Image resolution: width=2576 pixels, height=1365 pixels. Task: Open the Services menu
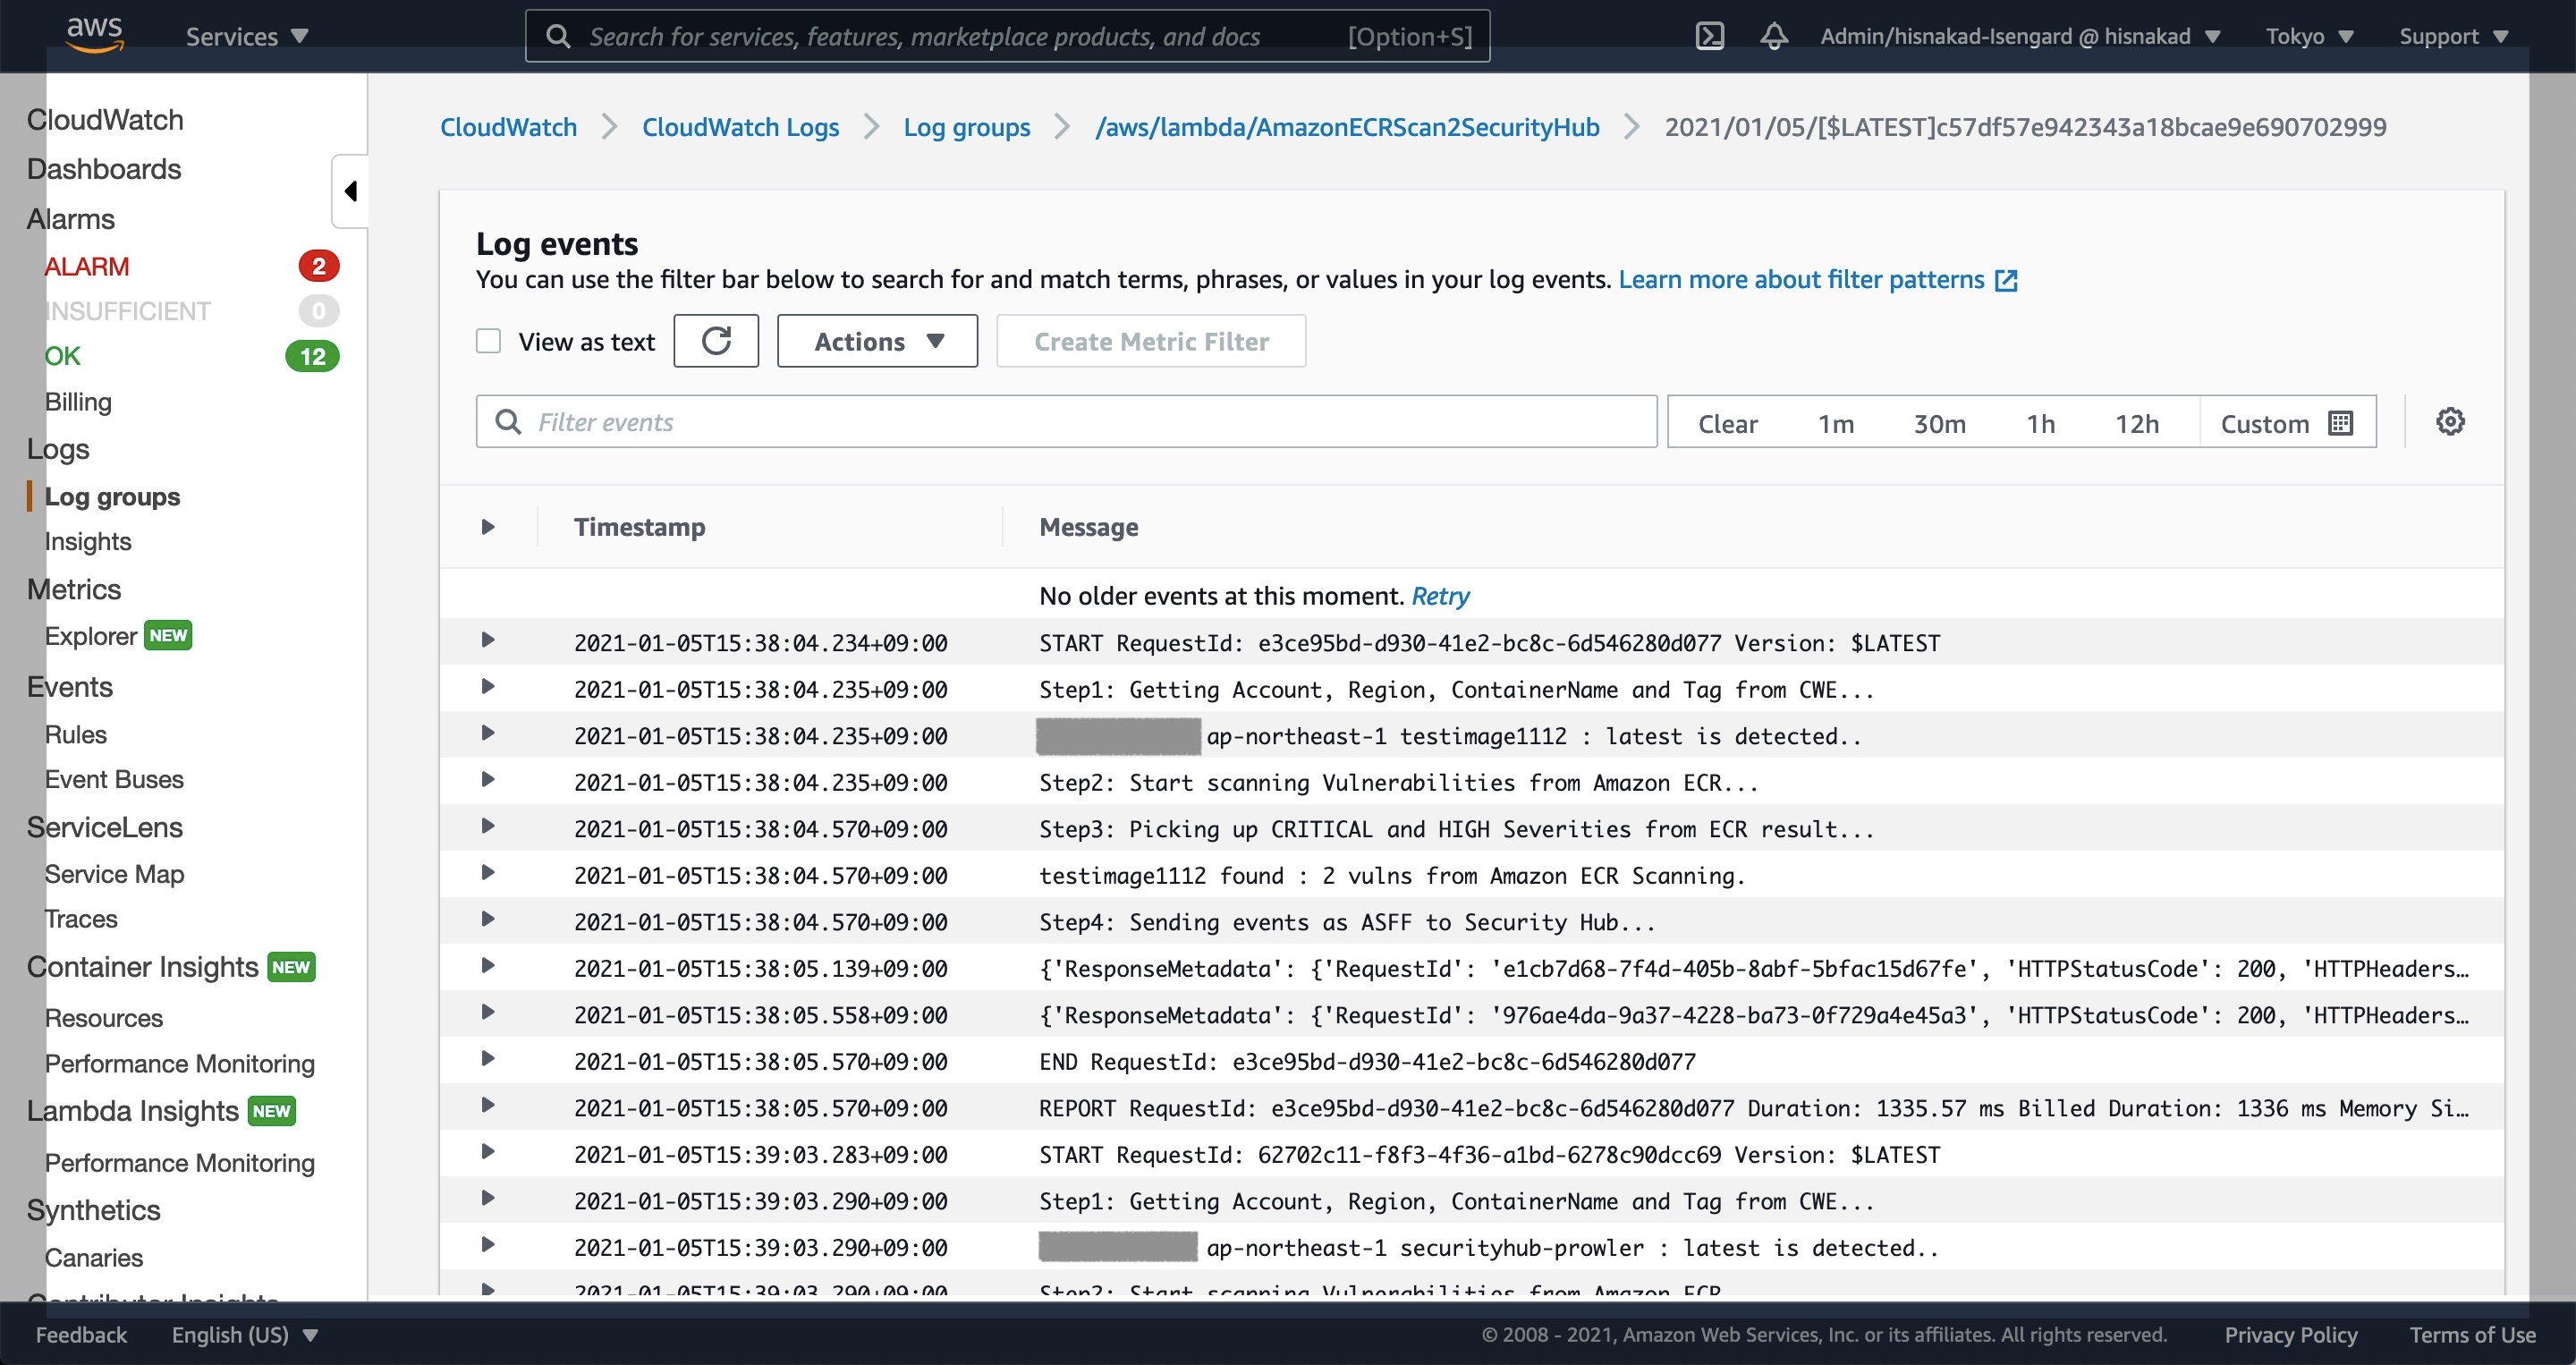[246, 37]
